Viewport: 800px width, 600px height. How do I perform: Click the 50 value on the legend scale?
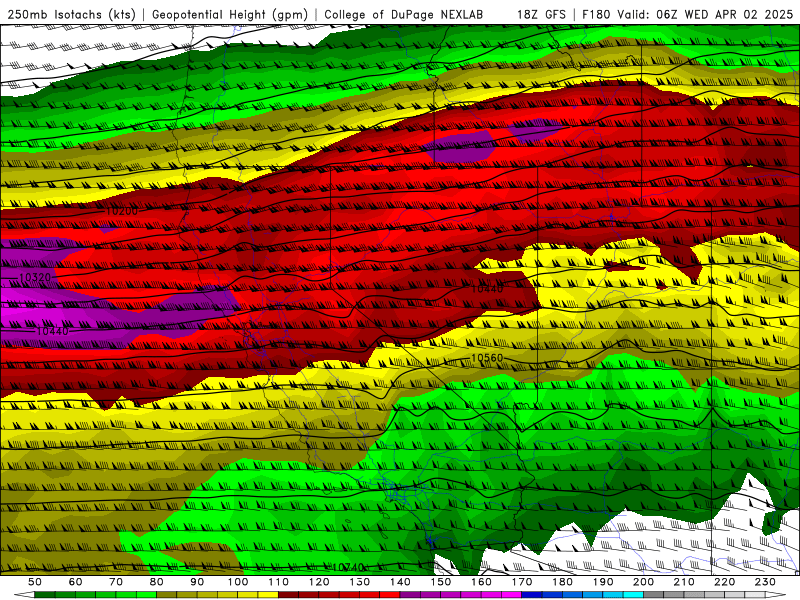35,582
